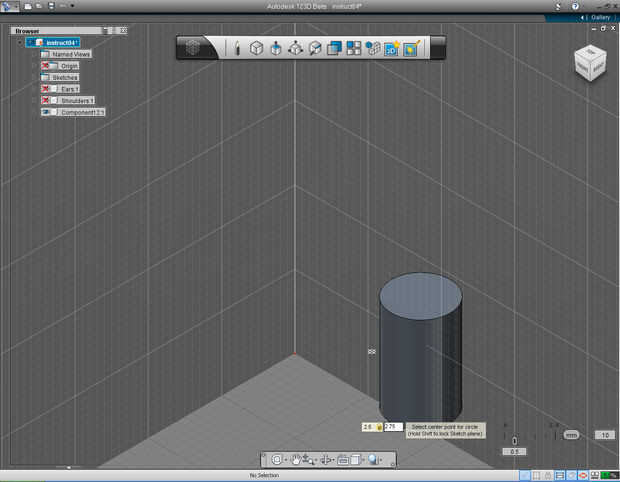Select Named Views in the browser

[x=66, y=54]
